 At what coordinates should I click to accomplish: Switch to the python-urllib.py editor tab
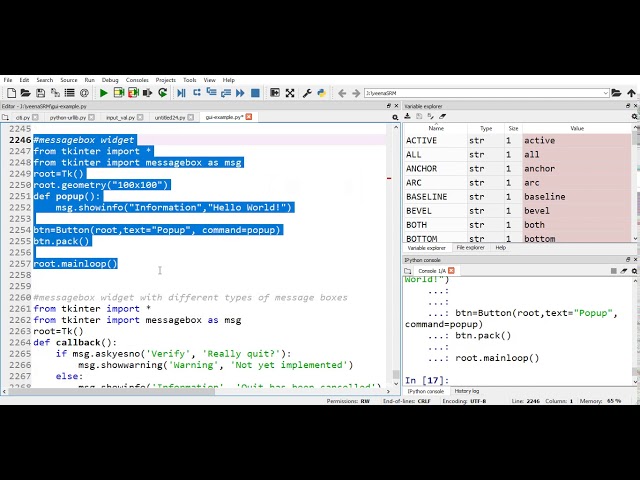coord(68,118)
